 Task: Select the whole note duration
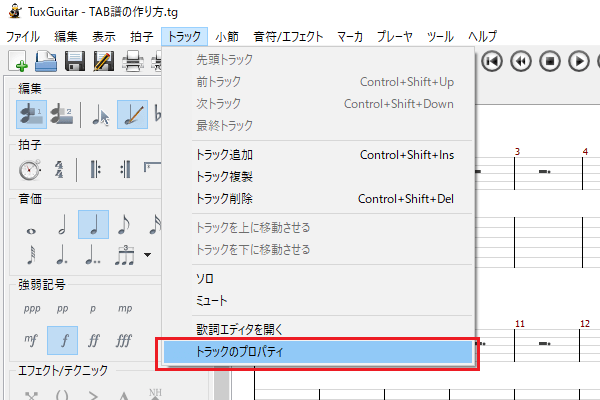[31, 231]
